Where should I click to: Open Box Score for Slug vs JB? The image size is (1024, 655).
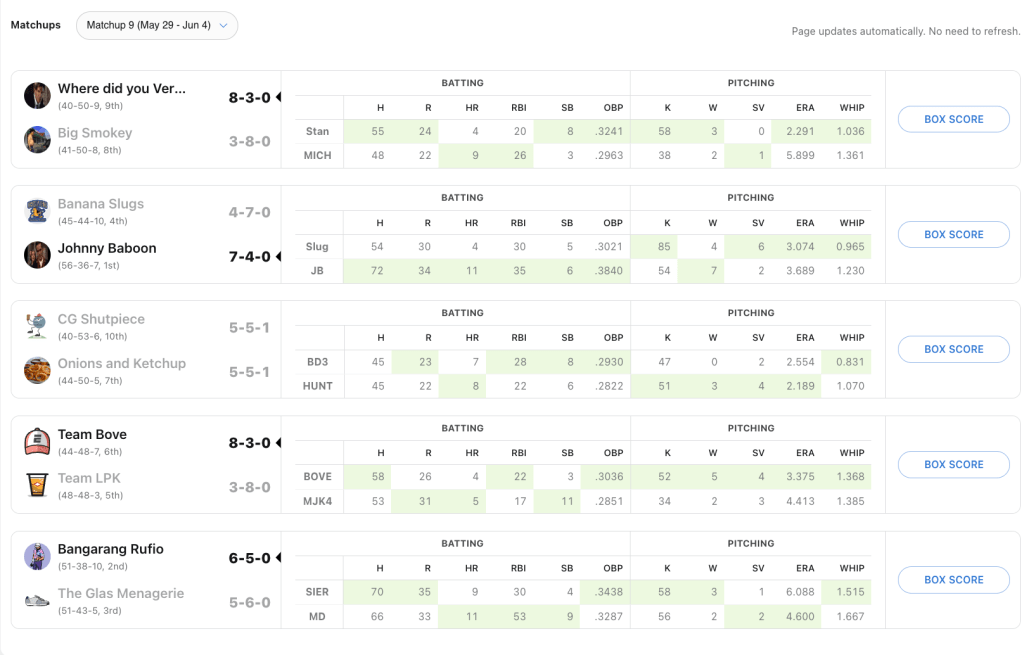[x=953, y=234]
